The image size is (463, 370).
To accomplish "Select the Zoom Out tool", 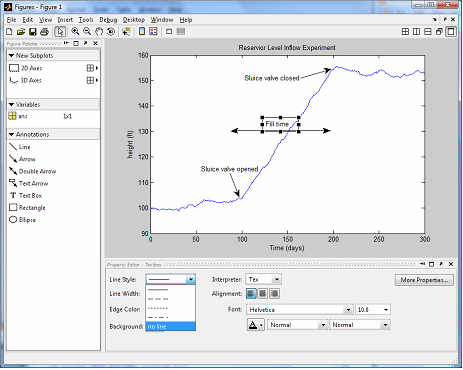I will [x=87, y=32].
